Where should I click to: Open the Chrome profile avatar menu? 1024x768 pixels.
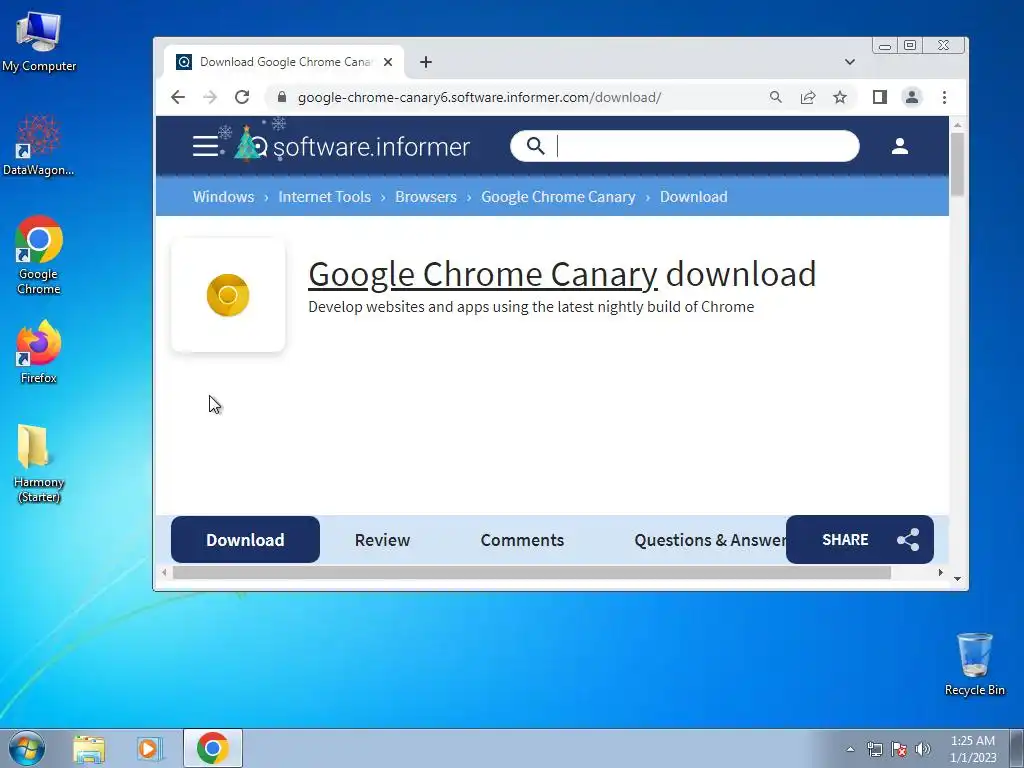coord(912,97)
